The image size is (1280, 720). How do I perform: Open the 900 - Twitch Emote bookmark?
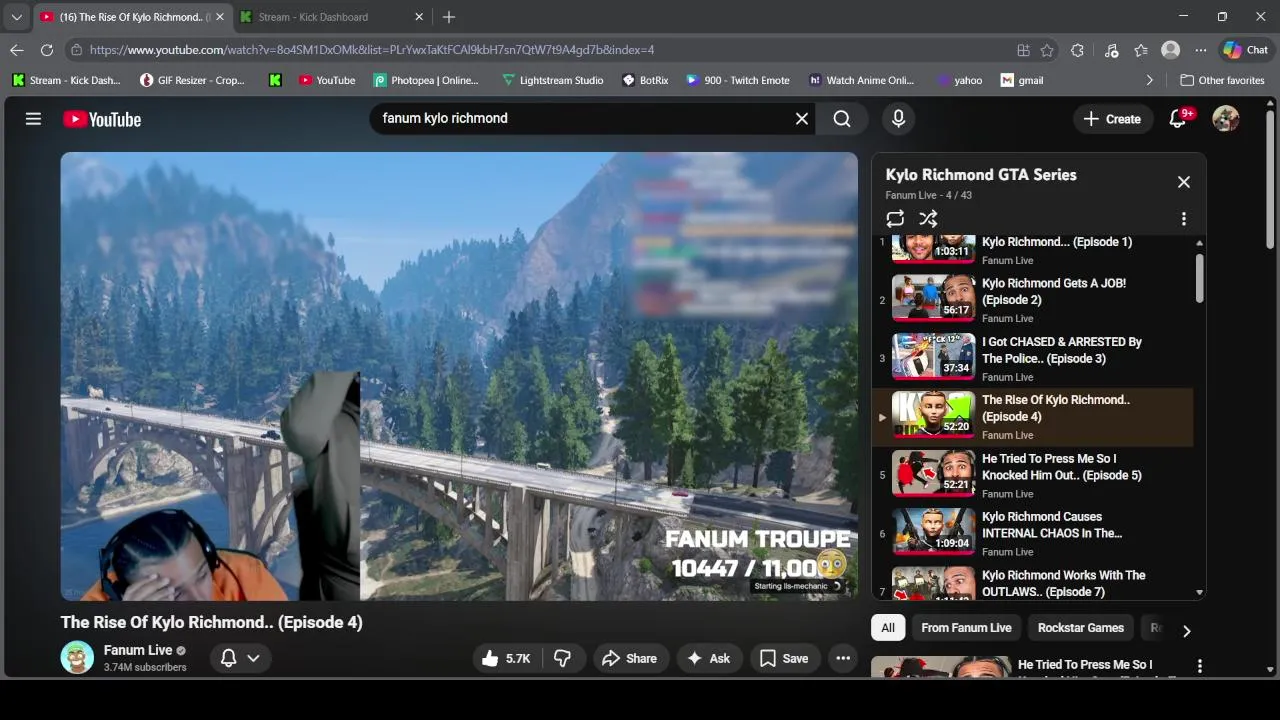(x=737, y=80)
